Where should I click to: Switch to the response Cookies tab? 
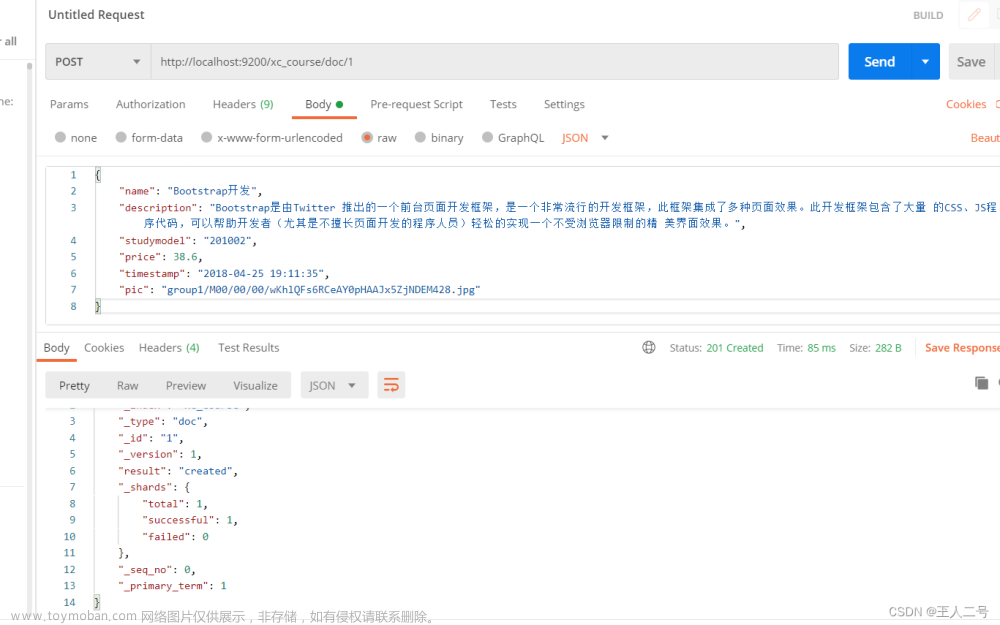(104, 348)
